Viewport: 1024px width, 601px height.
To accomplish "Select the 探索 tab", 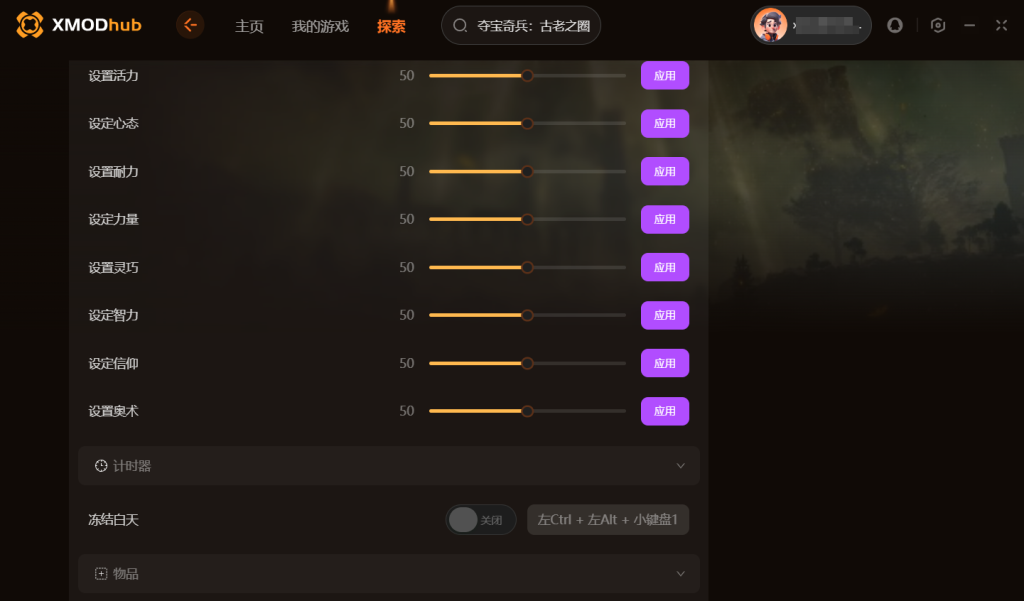I will pos(391,26).
